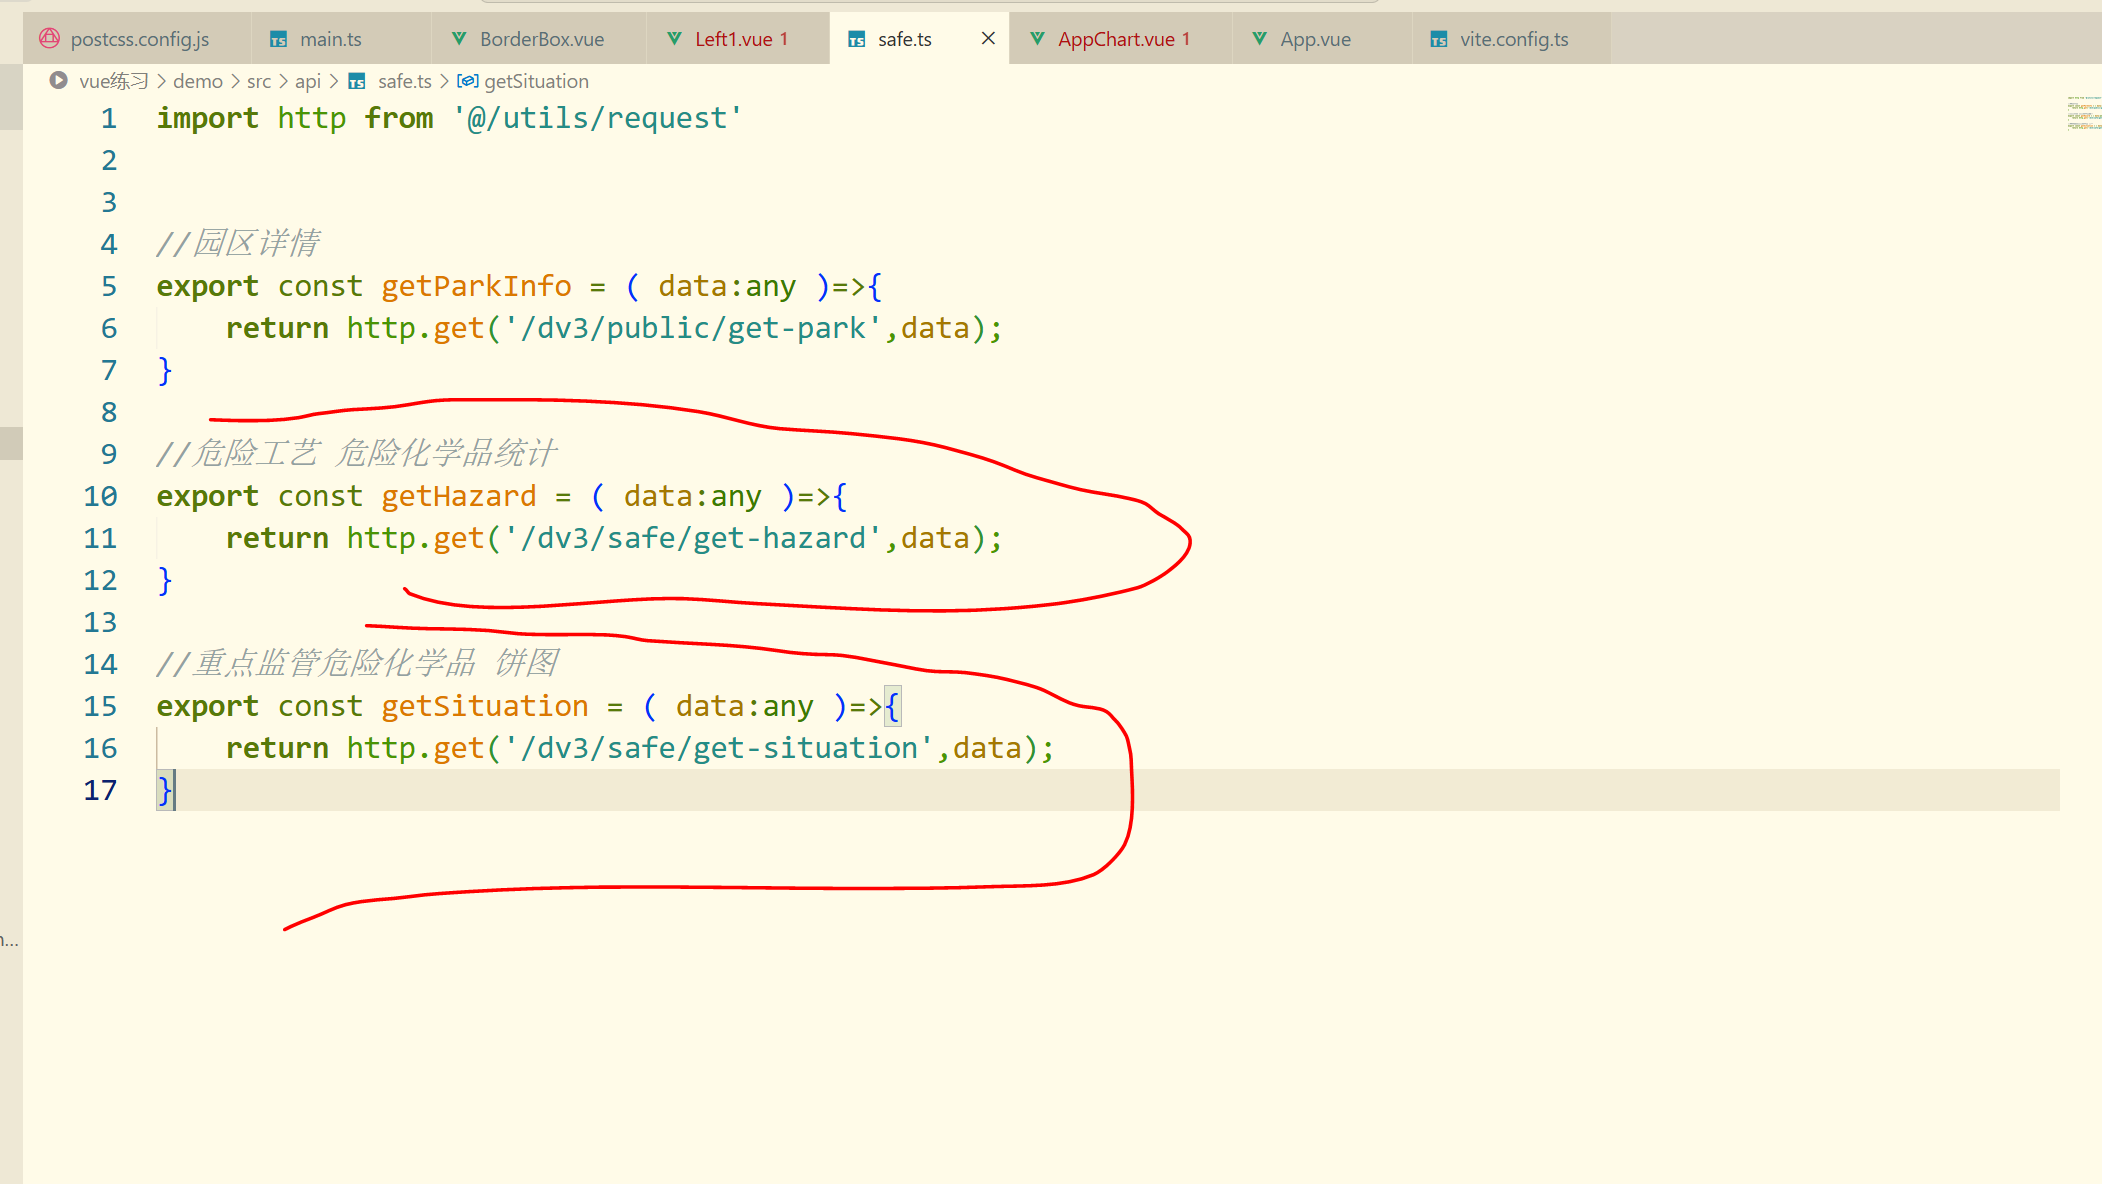Switch to the App.vue tab

coord(1315,39)
